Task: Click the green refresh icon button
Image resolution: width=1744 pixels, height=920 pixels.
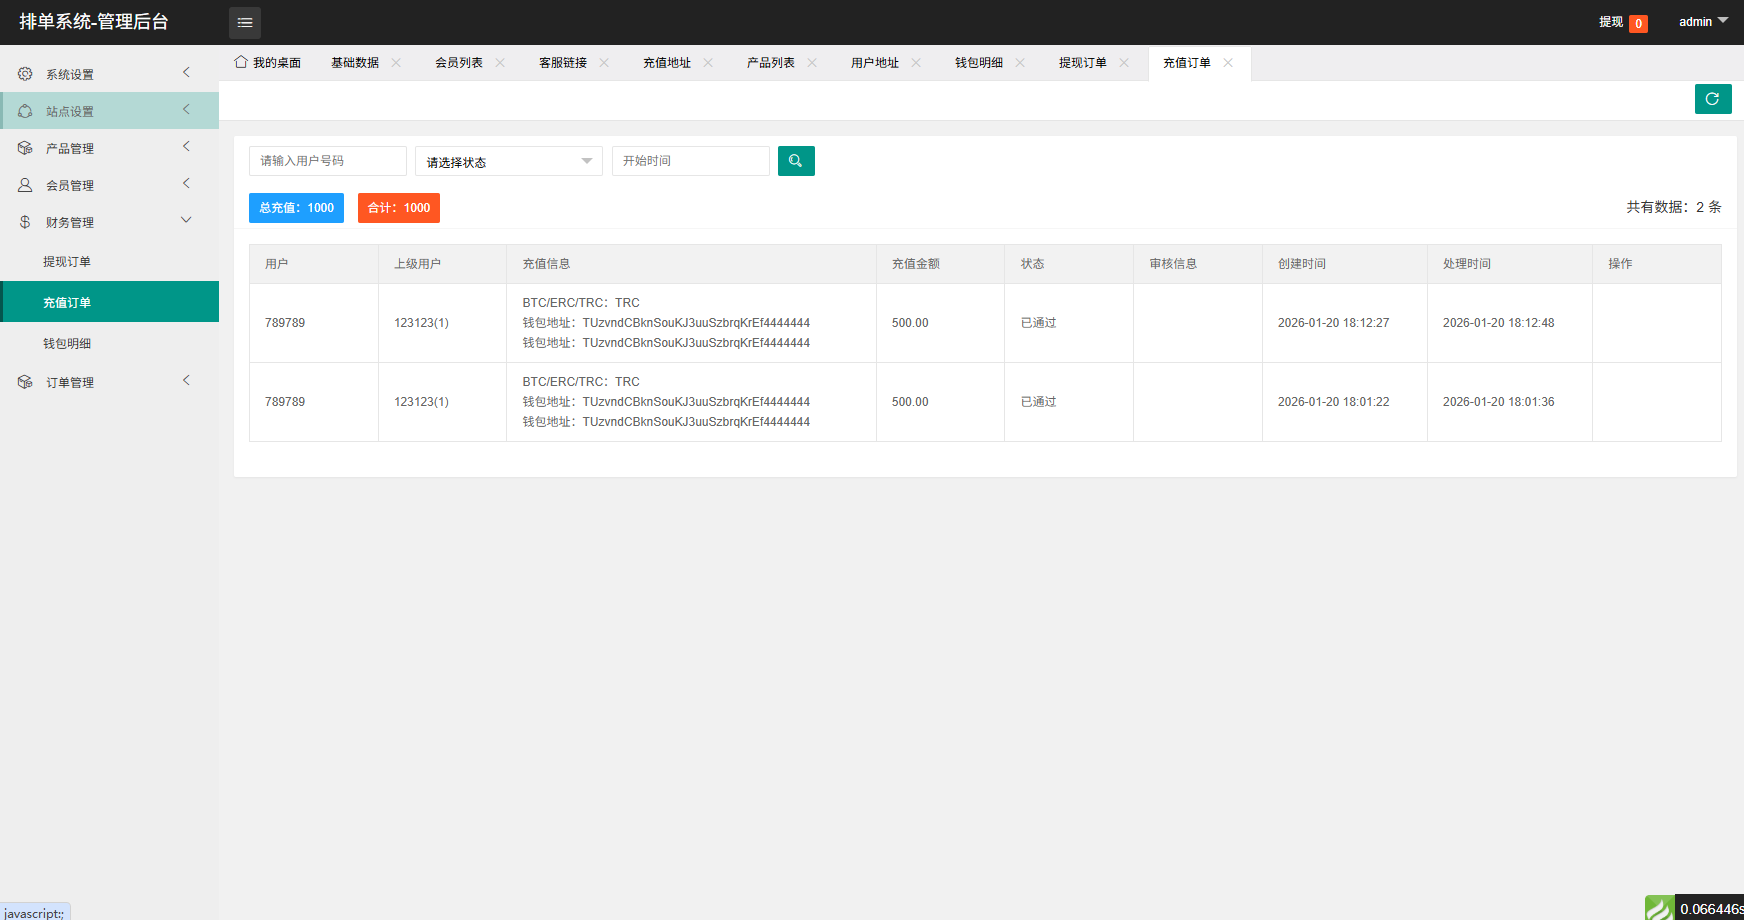Action: pos(1712,99)
